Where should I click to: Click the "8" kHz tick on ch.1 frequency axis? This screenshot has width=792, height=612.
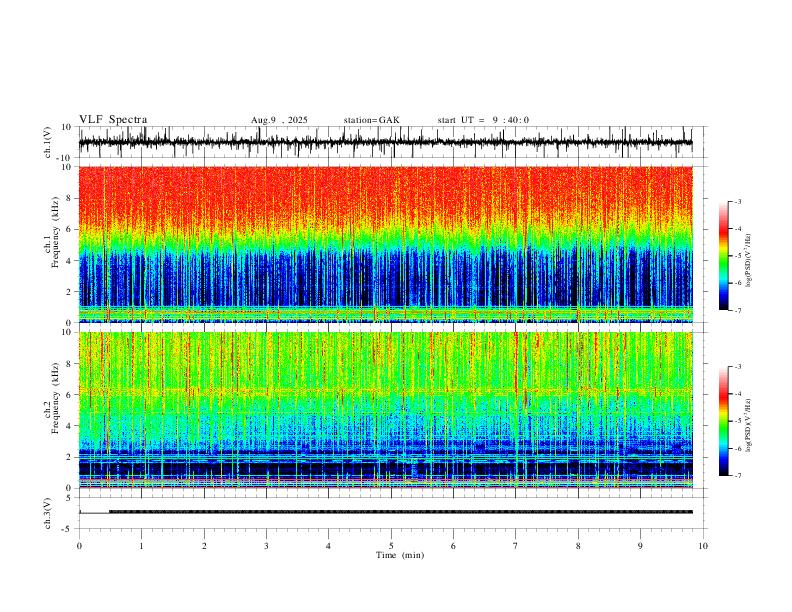[x=70, y=198]
